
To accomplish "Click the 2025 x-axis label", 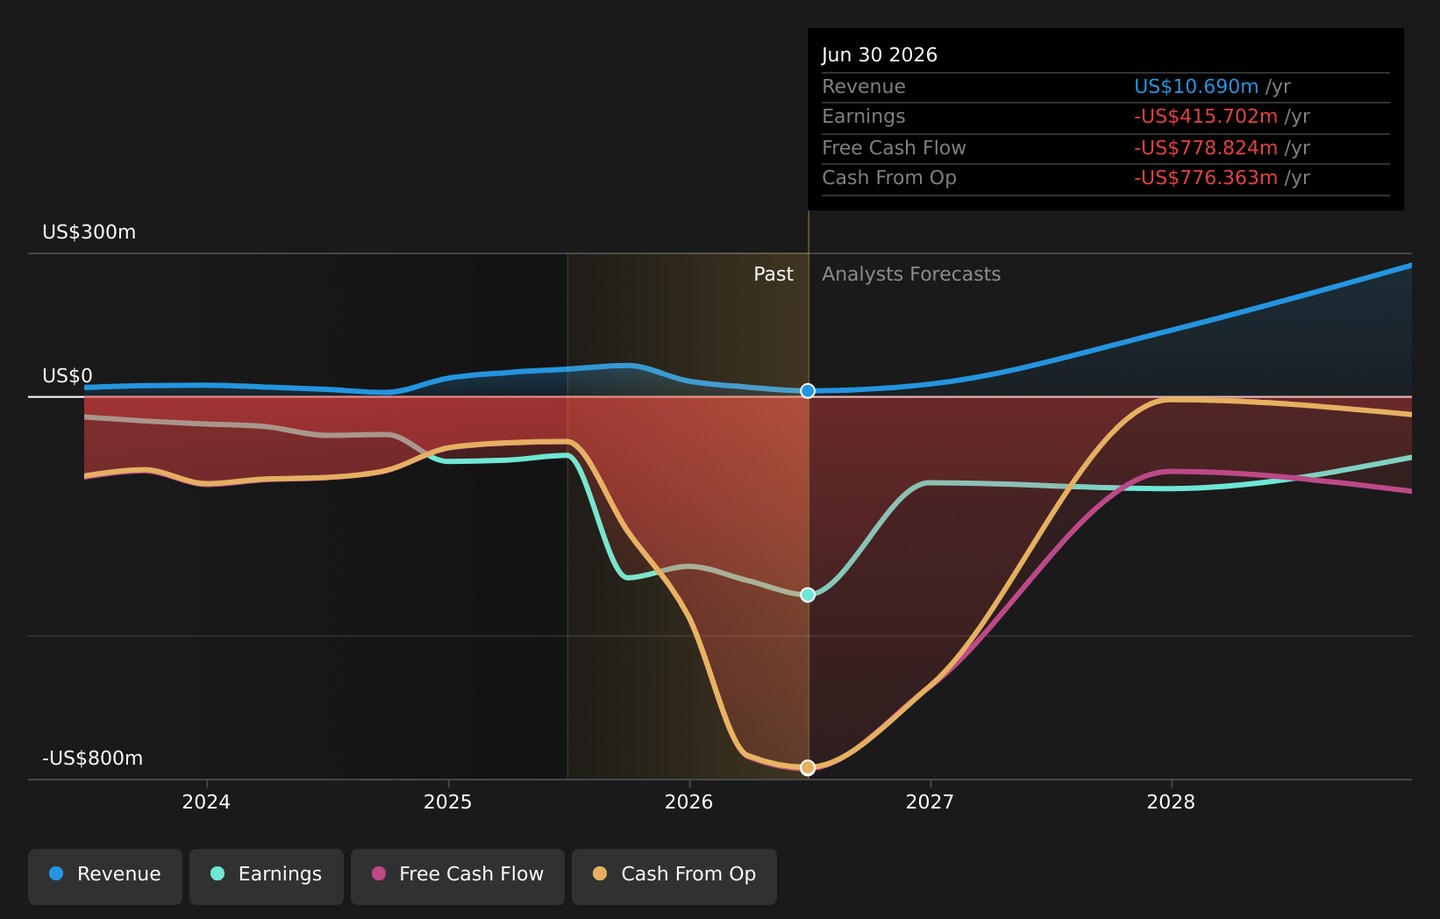I will click(x=447, y=802).
